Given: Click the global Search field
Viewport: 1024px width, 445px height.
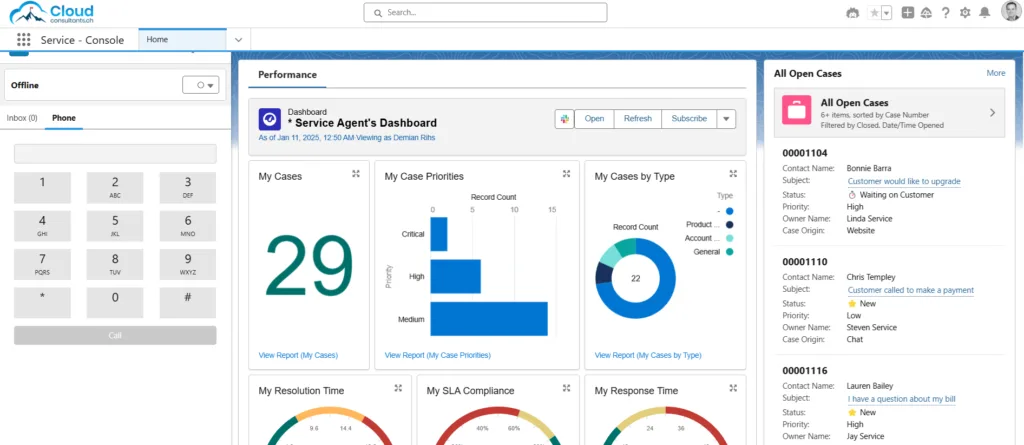Looking at the screenshot, I should (x=485, y=13).
